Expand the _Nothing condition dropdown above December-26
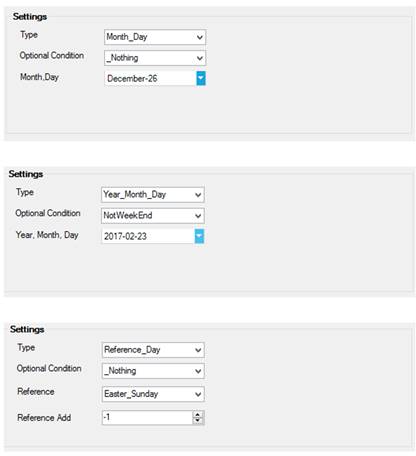The height and width of the screenshot is (456, 416). 155,58
